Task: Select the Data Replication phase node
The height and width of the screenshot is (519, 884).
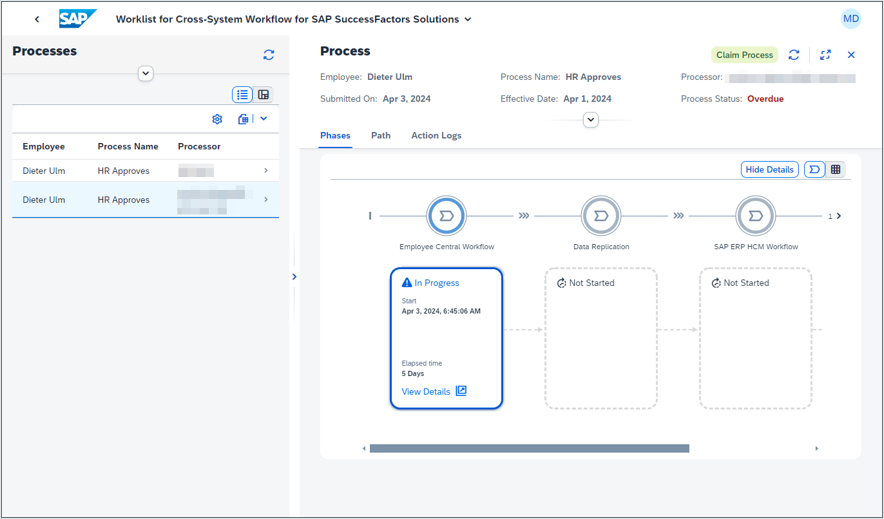Action: (601, 216)
